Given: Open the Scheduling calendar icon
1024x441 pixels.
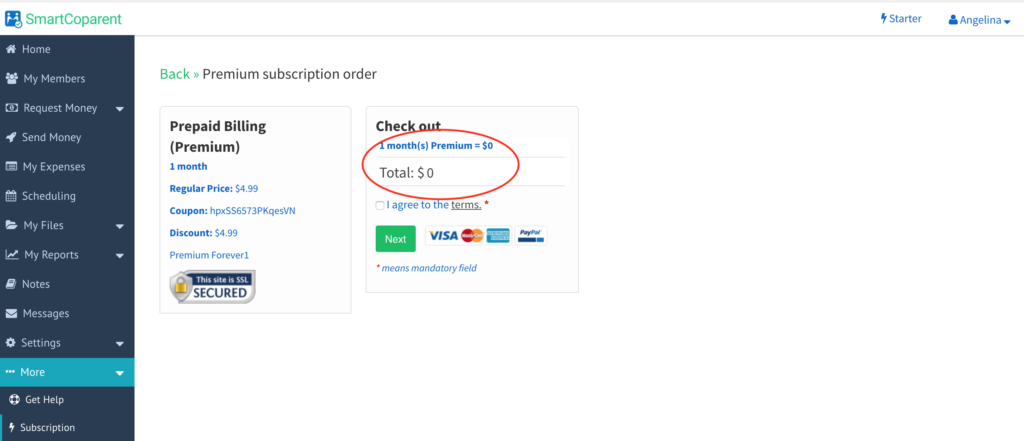Looking at the screenshot, I should tap(10, 196).
